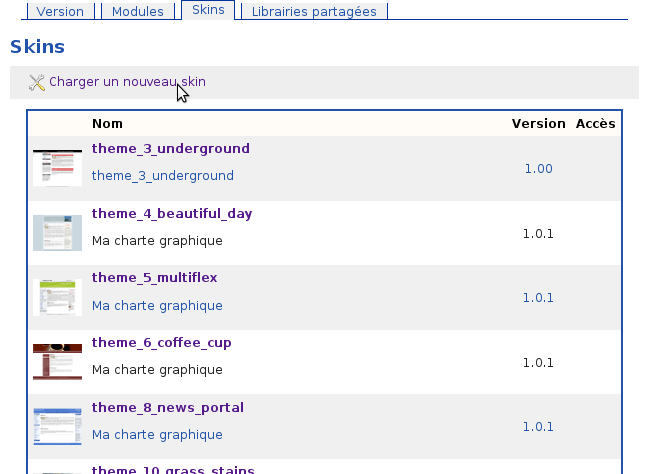Click the theme_3_underground preview thumbnail
This screenshot has width=647, height=474.
pyautogui.click(x=57, y=167)
